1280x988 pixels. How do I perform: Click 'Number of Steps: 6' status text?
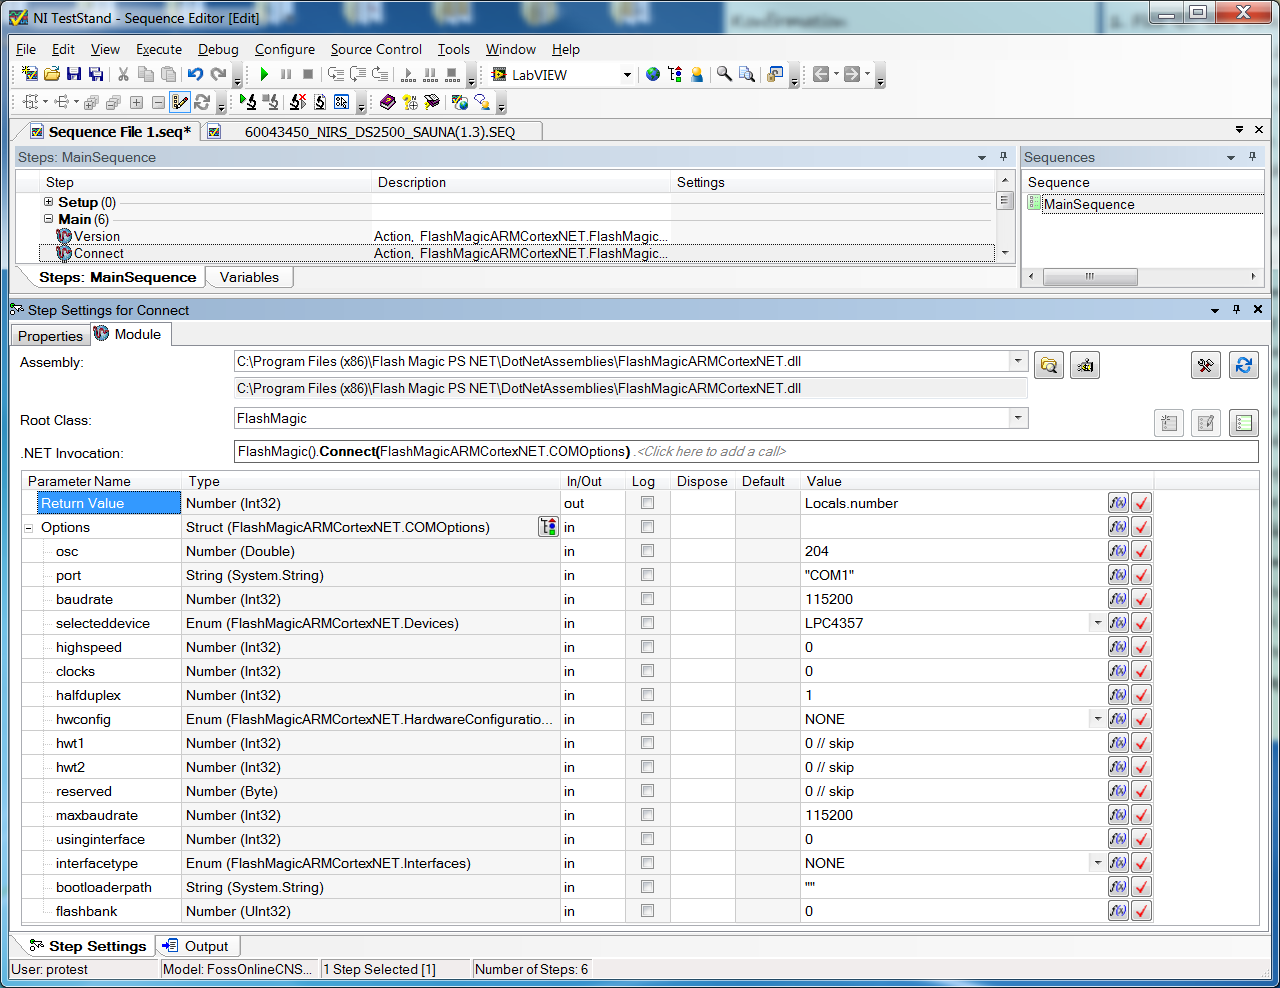pyautogui.click(x=532, y=969)
